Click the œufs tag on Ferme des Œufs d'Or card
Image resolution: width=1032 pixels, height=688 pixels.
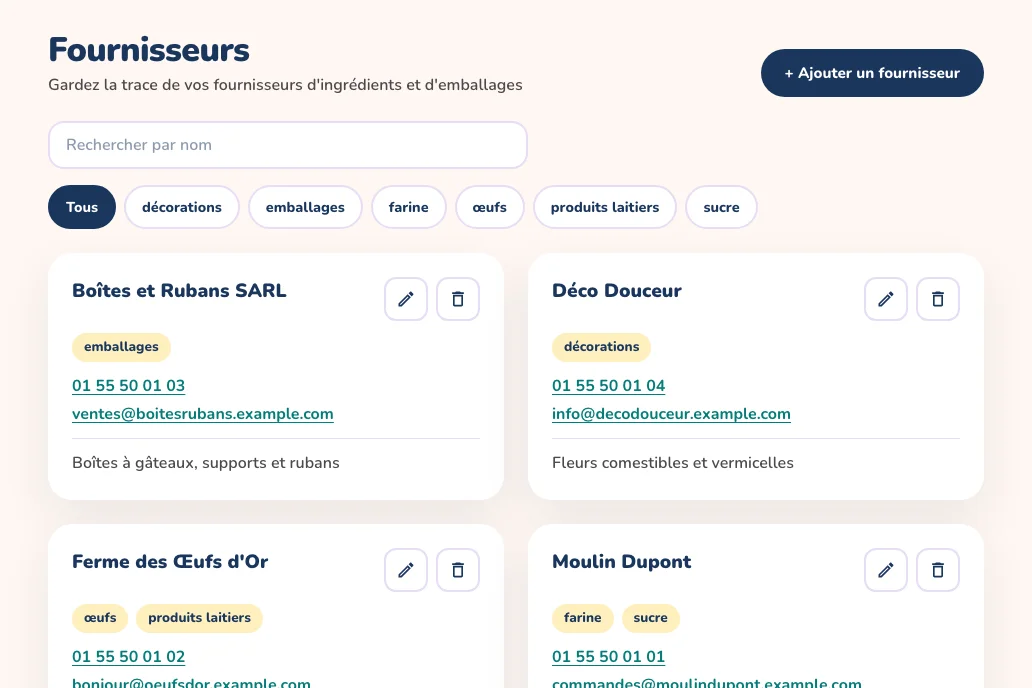[x=100, y=618]
